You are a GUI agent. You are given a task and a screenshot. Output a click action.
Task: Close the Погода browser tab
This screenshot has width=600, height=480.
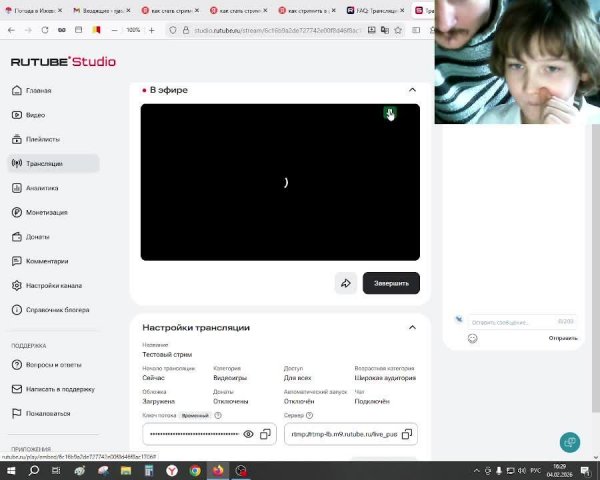[x=60, y=10]
